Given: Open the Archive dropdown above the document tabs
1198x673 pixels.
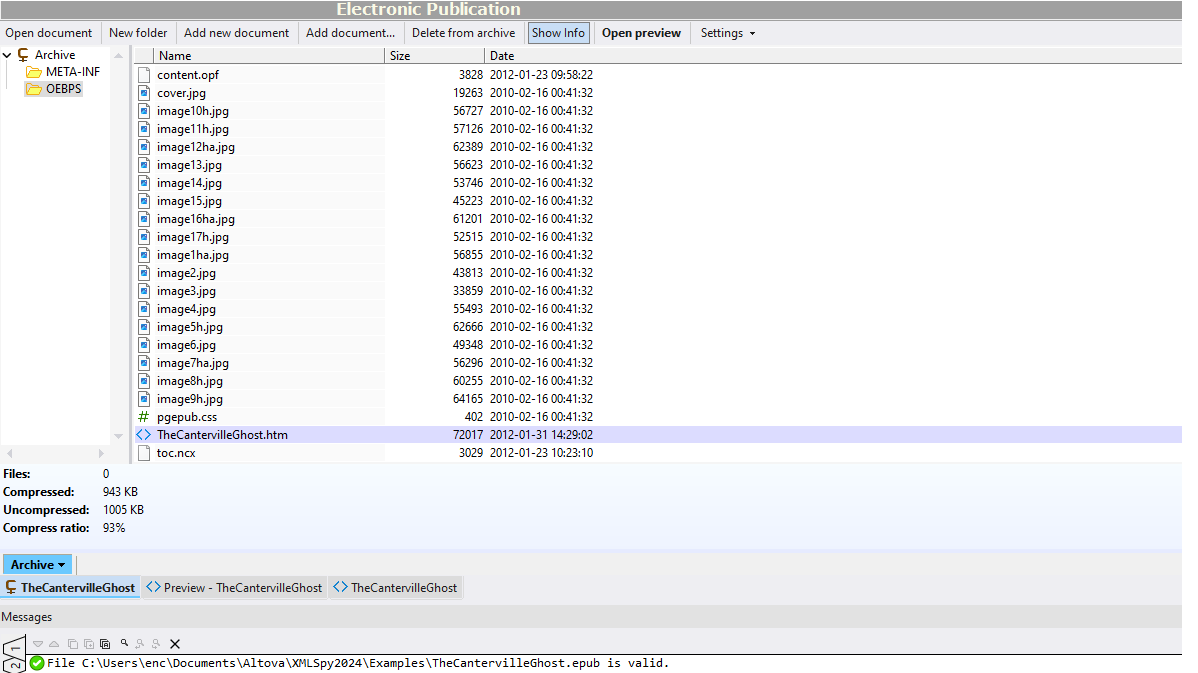Looking at the screenshot, I should coord(36,564).
